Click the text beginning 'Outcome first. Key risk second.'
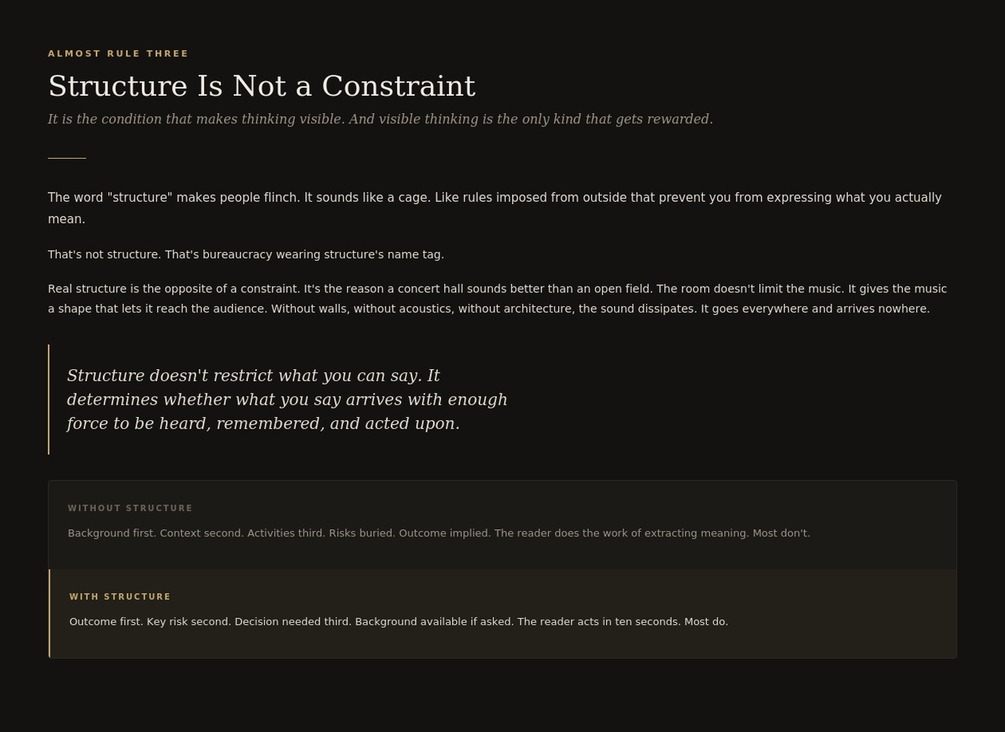Image resolution: width=1005 pixels, height=732 pixels. [x=399, y=622]
